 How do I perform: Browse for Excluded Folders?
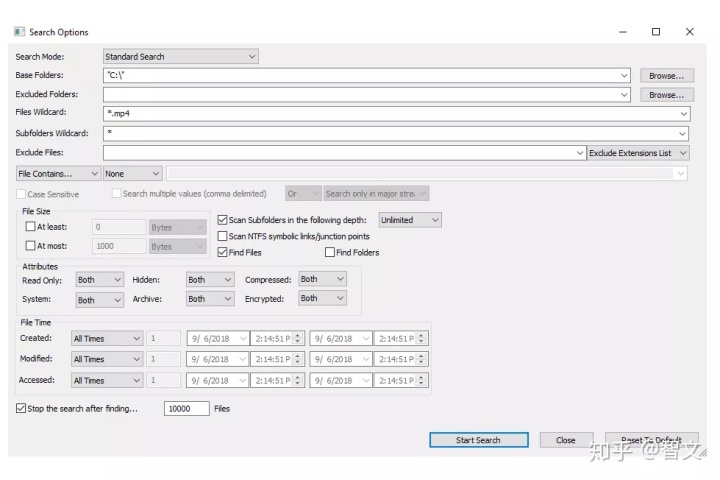[666, 95]
